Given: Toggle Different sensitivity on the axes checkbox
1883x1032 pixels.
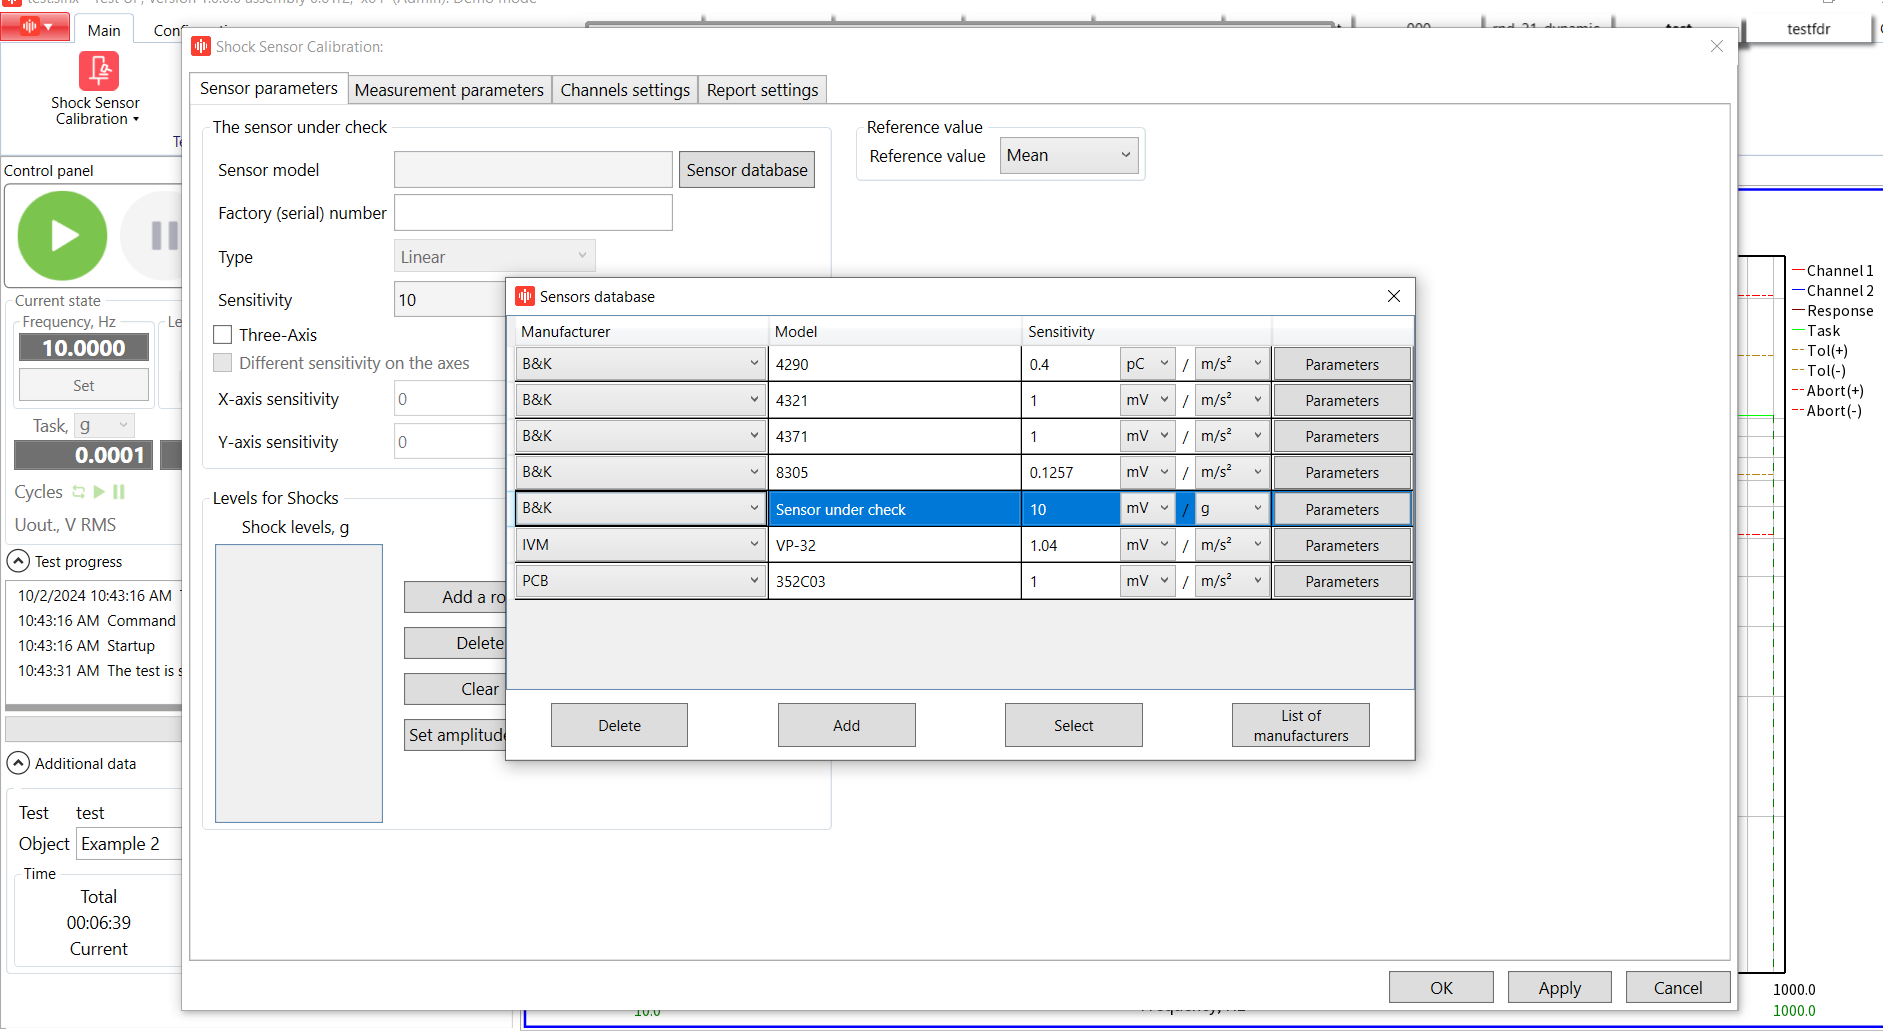Looking at the screenshot, I should pos(223,363).
